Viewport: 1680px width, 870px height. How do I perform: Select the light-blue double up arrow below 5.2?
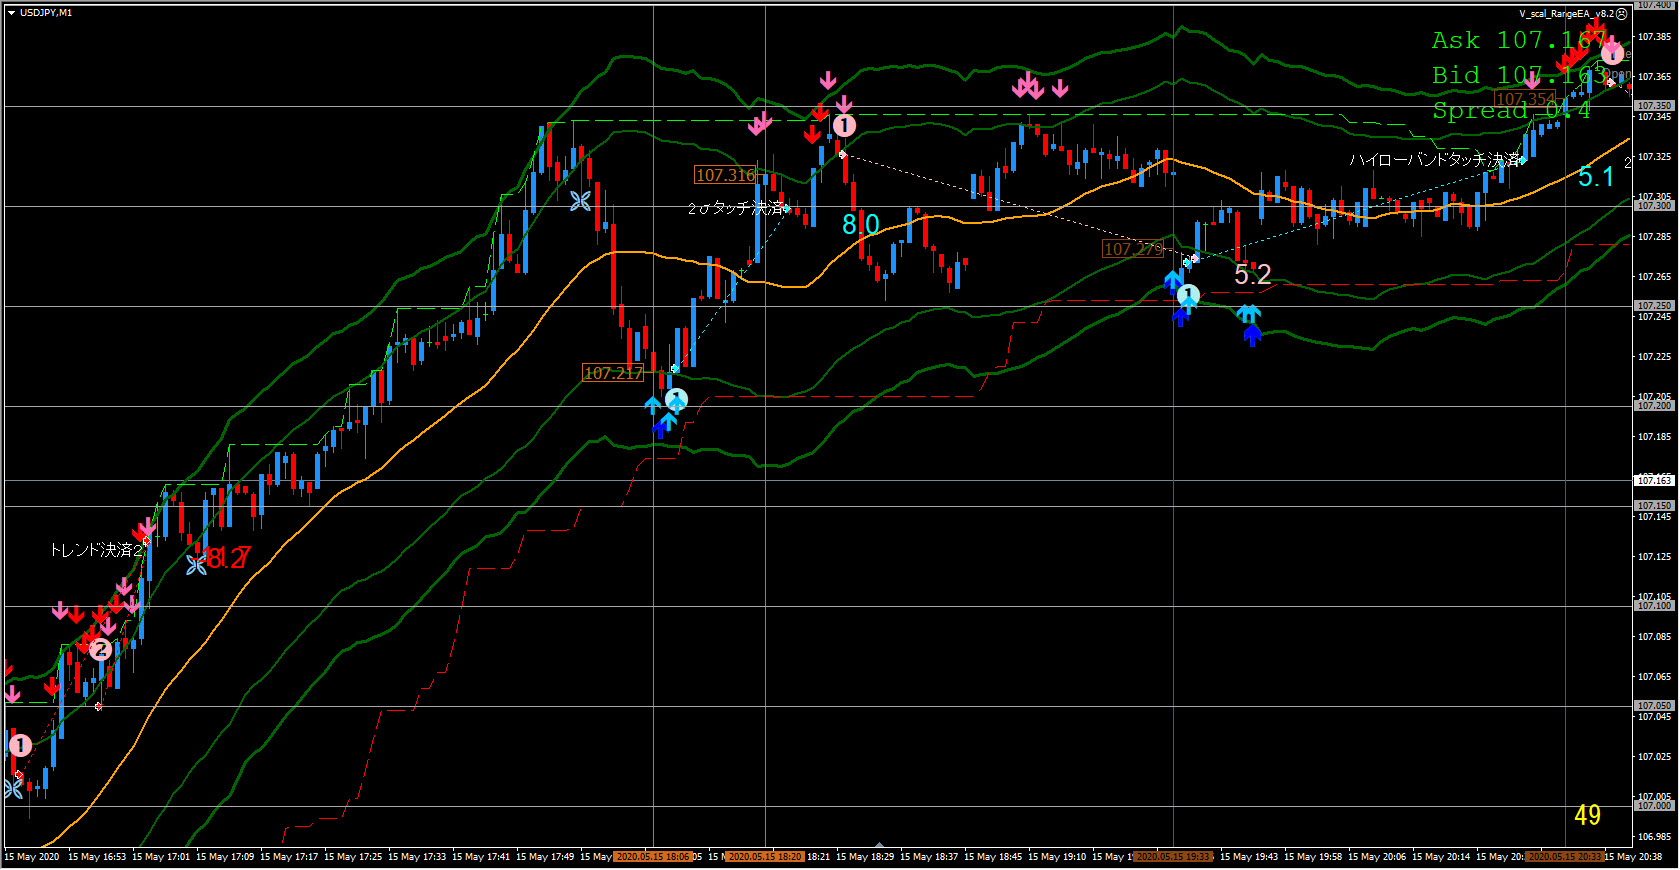coord(1249,313)
